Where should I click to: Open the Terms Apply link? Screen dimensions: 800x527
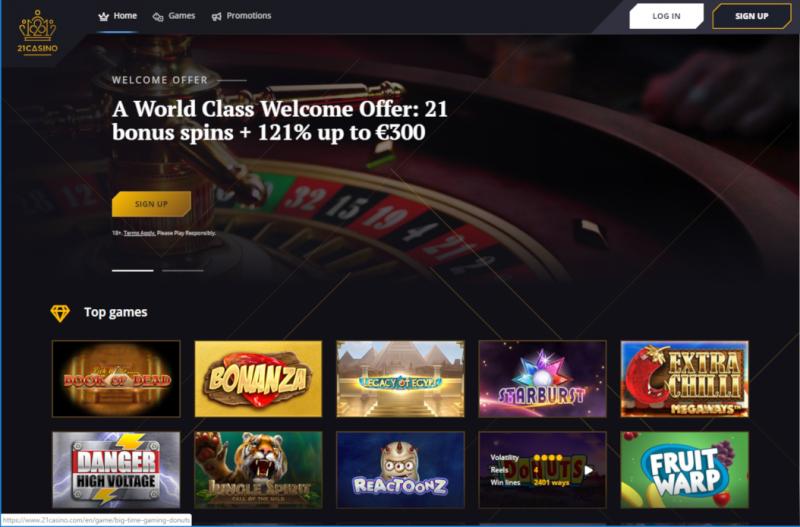(139, 233)
